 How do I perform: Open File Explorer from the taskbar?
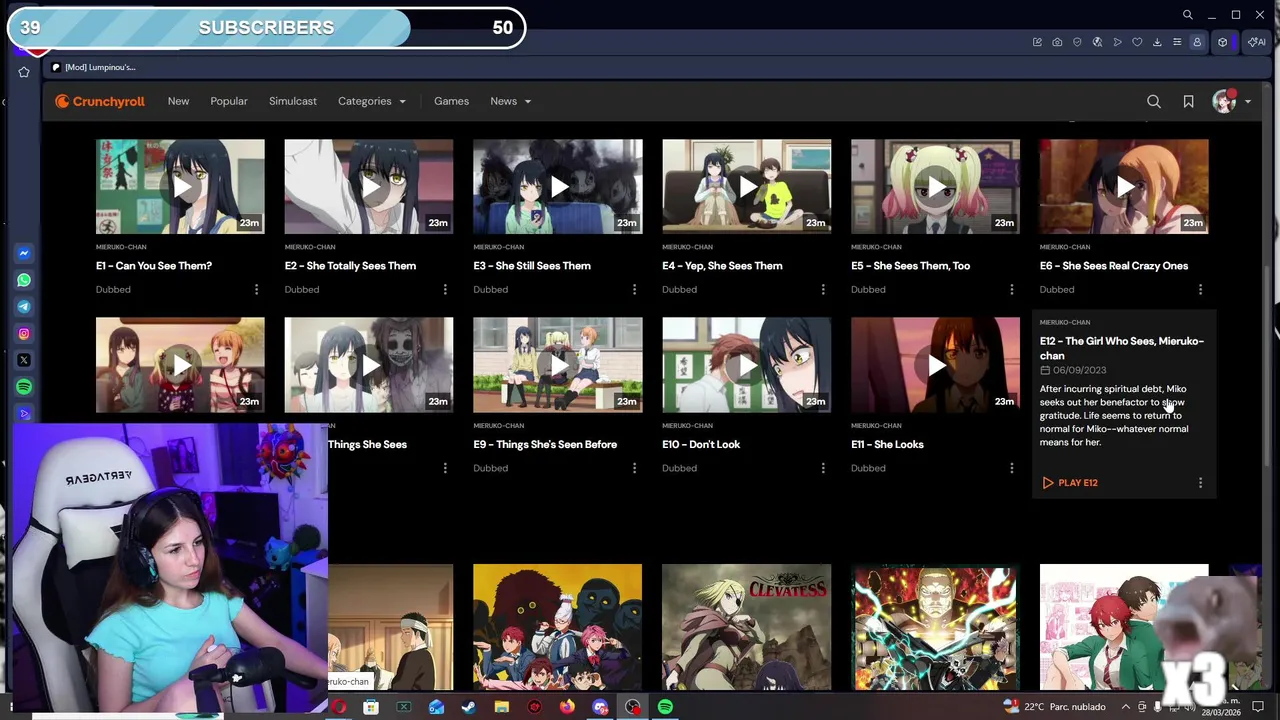[x=501, y=707]
